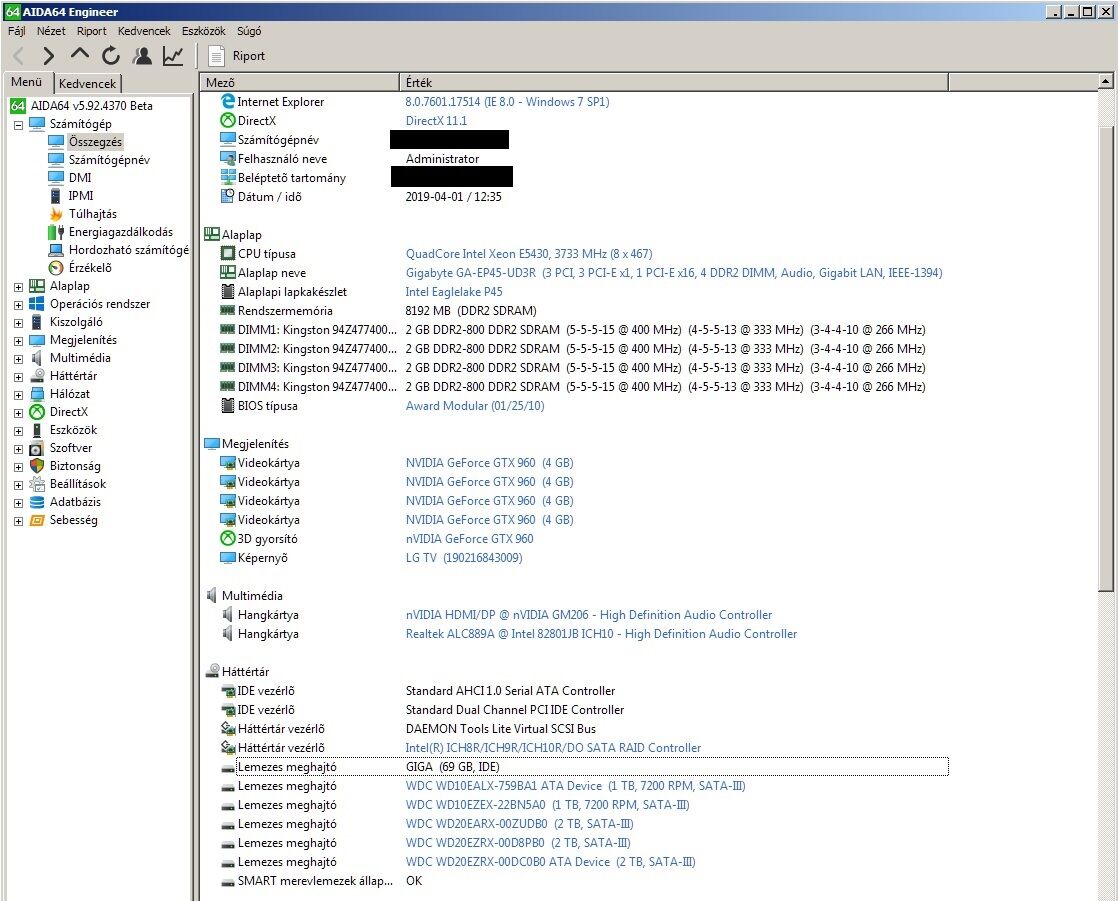Click the AIDA64 v5.92.4370 Beta root icon
The height and width of the screenshot is (901, 1118).
(17, 105)
